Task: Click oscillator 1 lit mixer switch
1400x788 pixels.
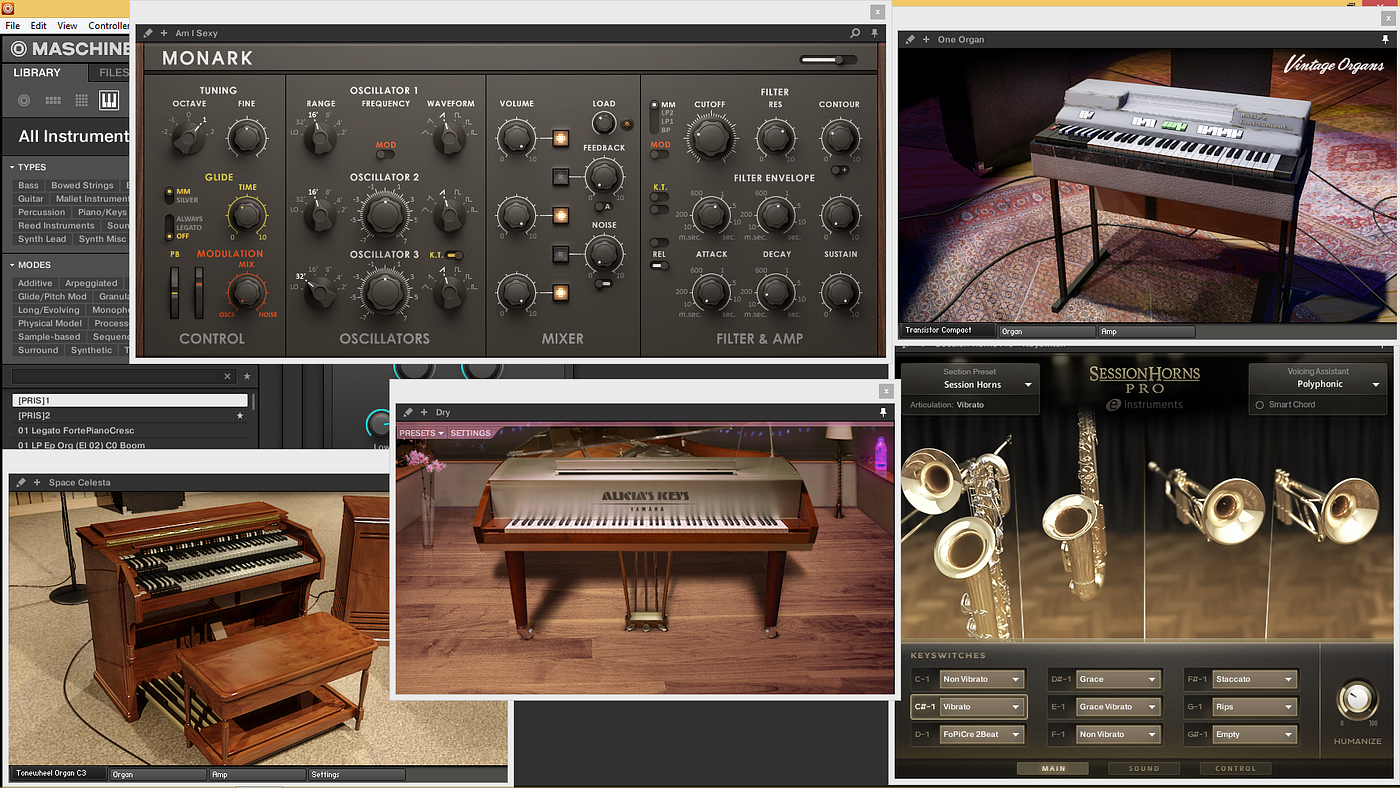Action: 560,138
